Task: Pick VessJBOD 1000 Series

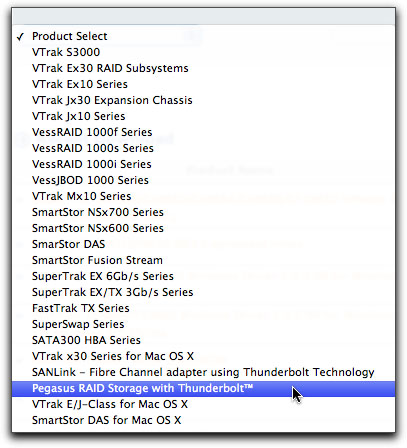Action: [203, 180]
